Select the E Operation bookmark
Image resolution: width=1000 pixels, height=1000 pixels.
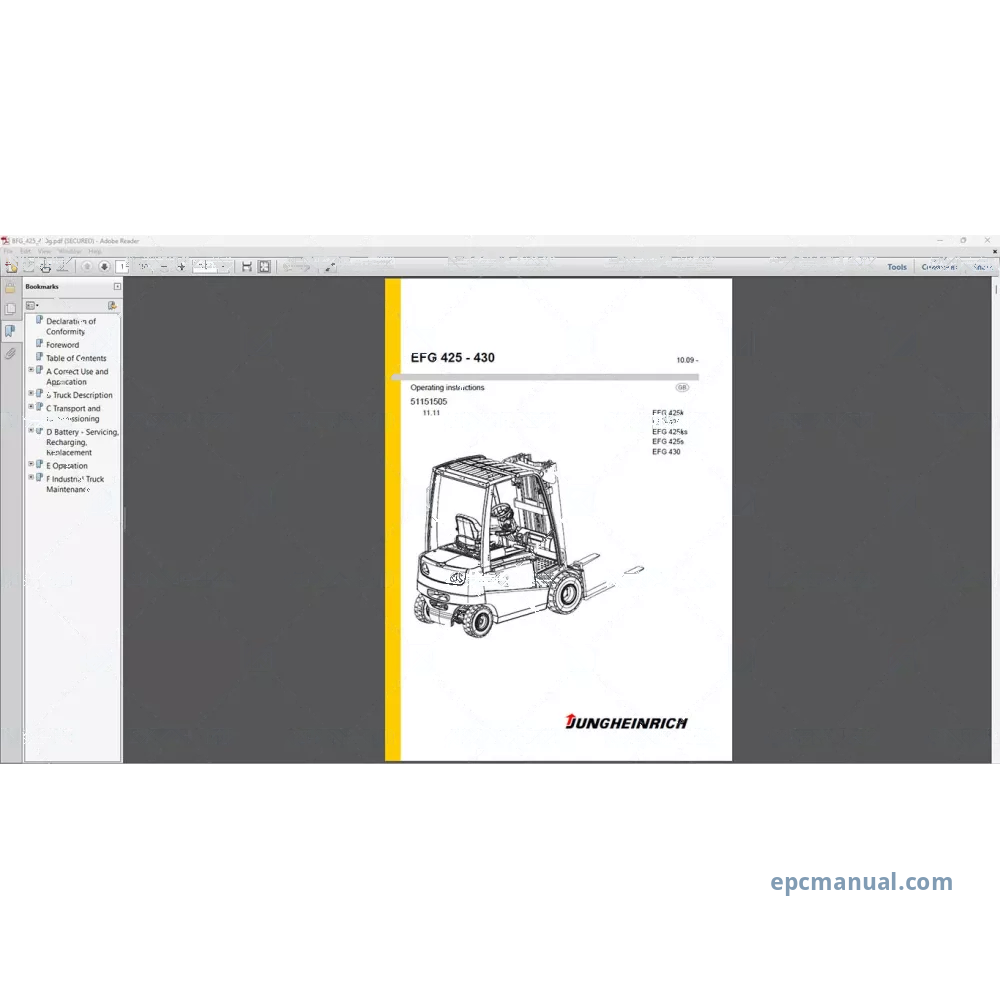[67, 466]
